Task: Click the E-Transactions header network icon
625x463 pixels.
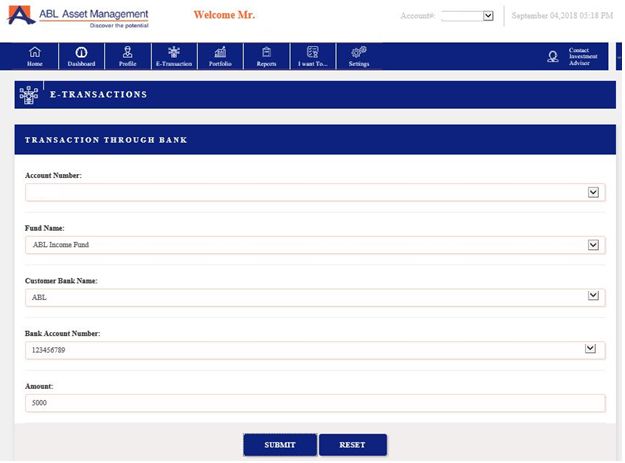Action: [29, 95]
